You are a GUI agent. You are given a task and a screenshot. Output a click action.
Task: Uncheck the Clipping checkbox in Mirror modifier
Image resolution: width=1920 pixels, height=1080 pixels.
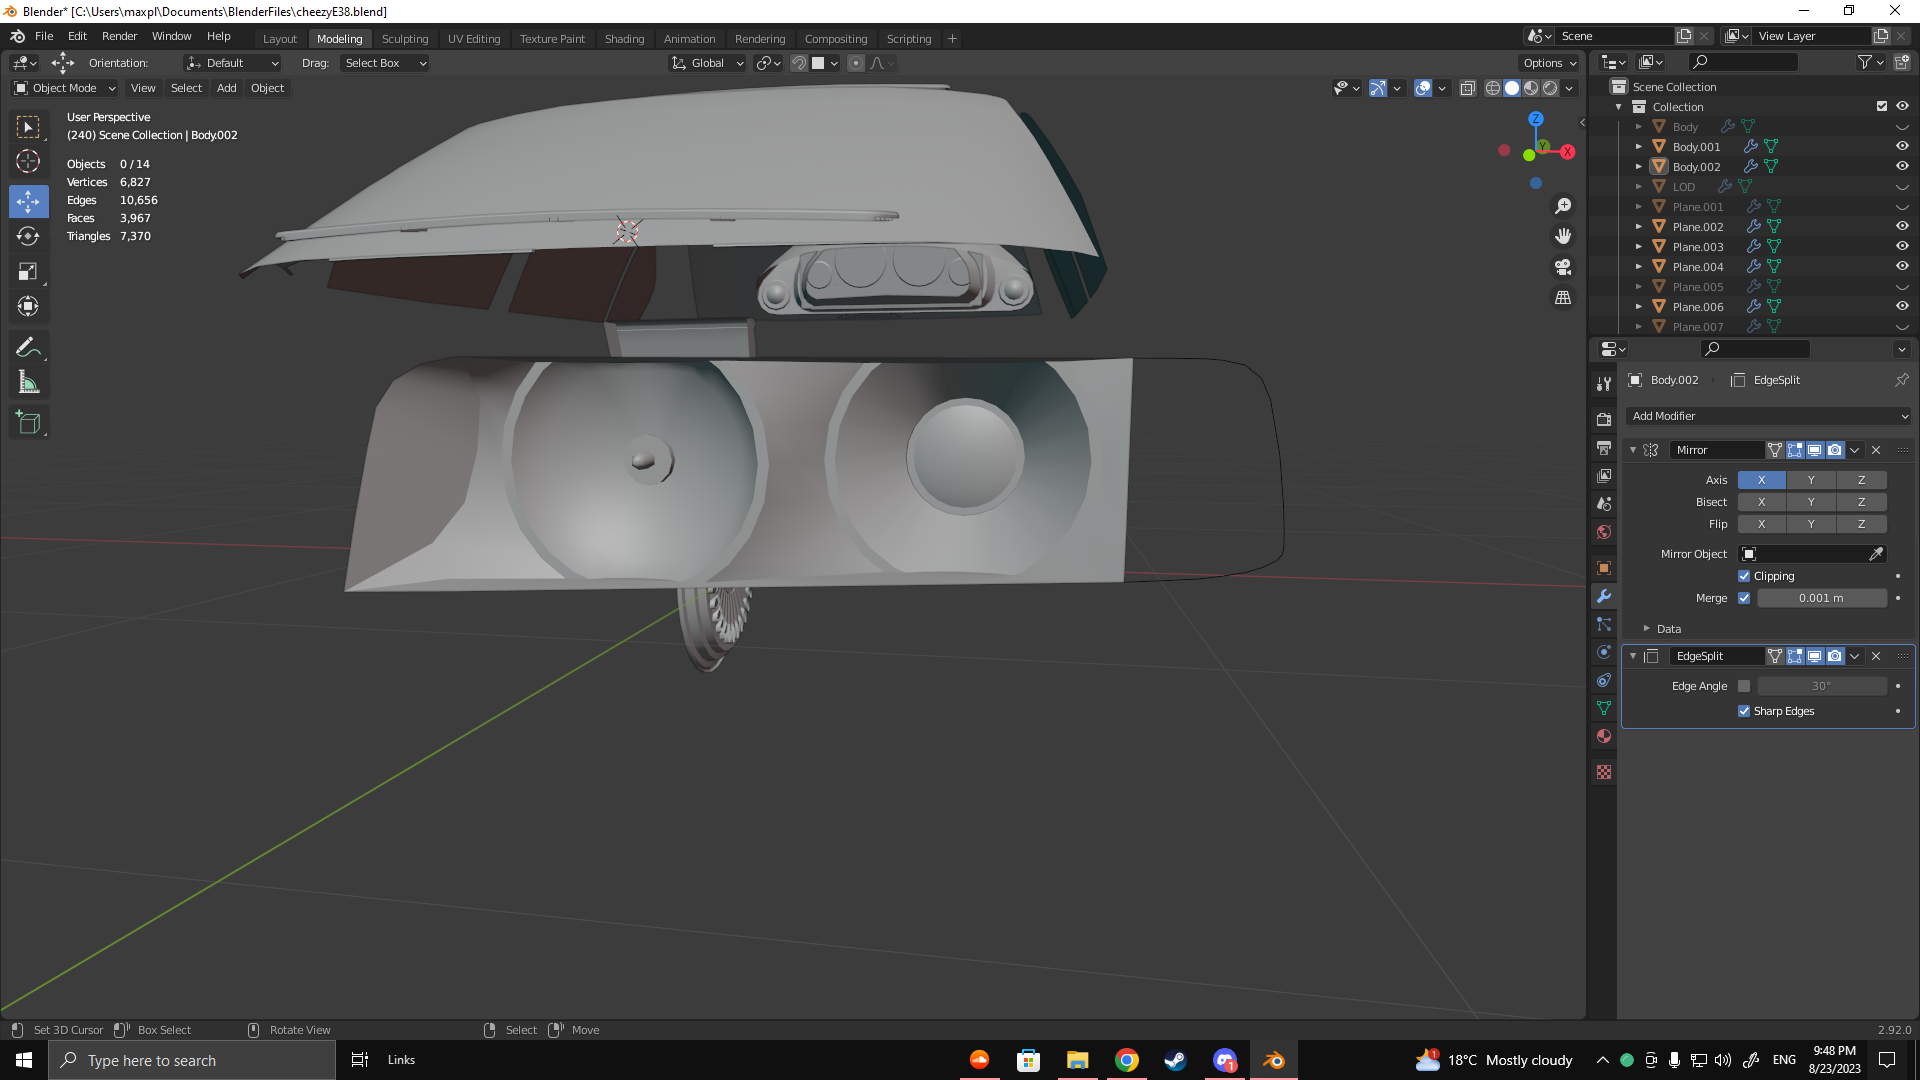click(x=1744, y=576)
